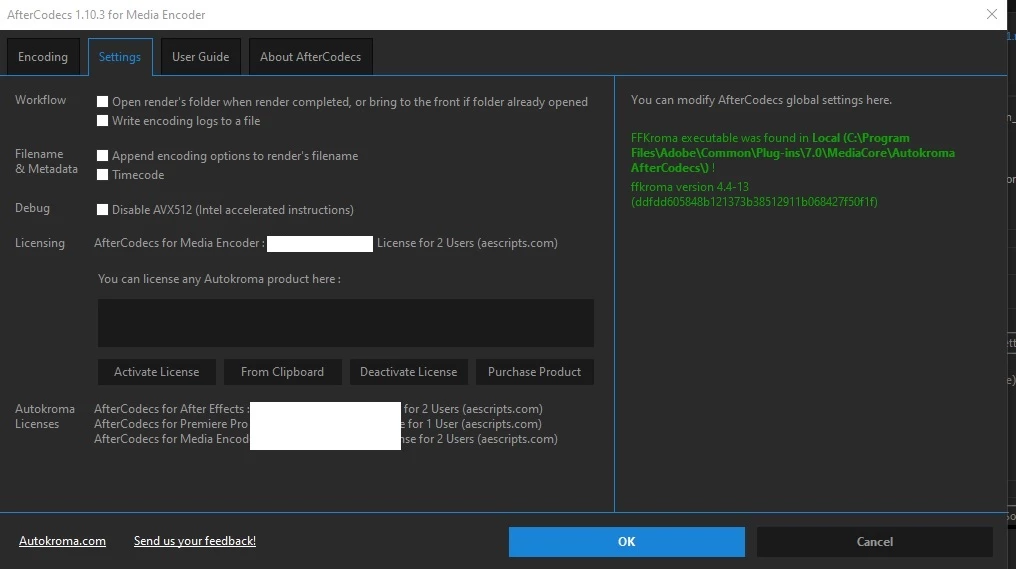Confirm settings with OK button

tap(627, 542)
